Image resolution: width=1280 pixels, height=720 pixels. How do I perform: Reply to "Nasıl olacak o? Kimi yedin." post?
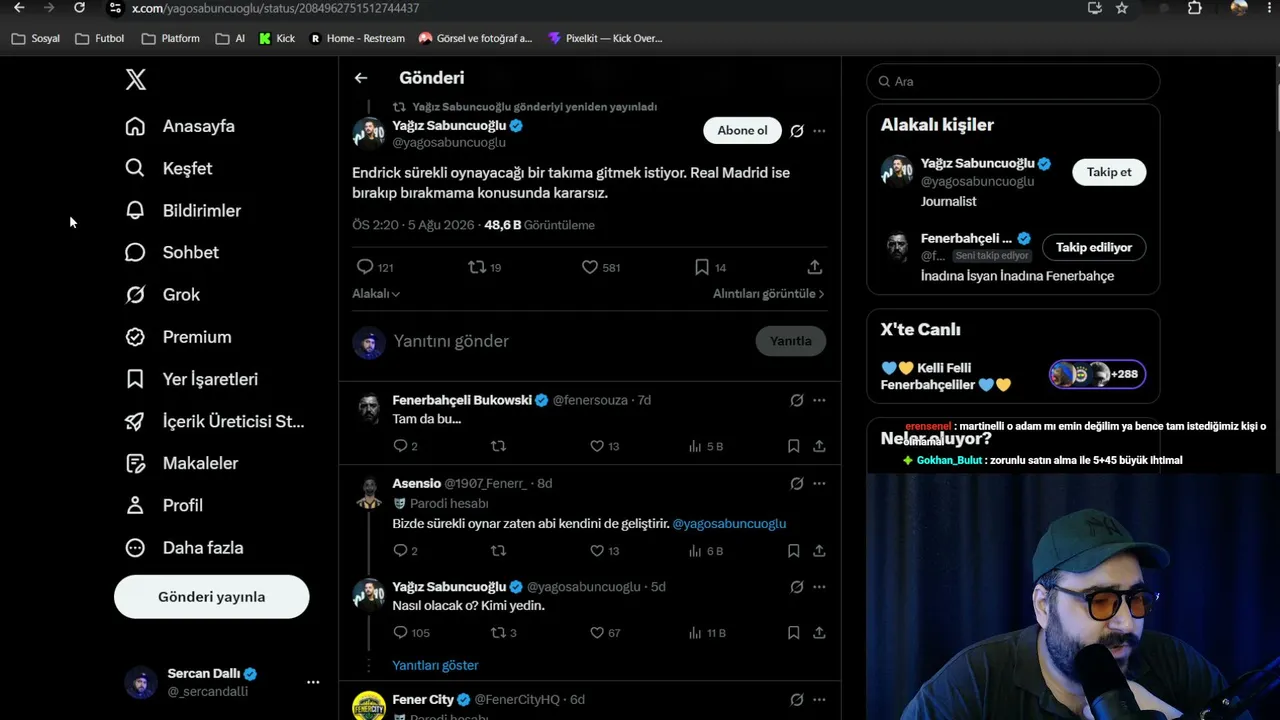pyautogui.click(x=400, y=633)
